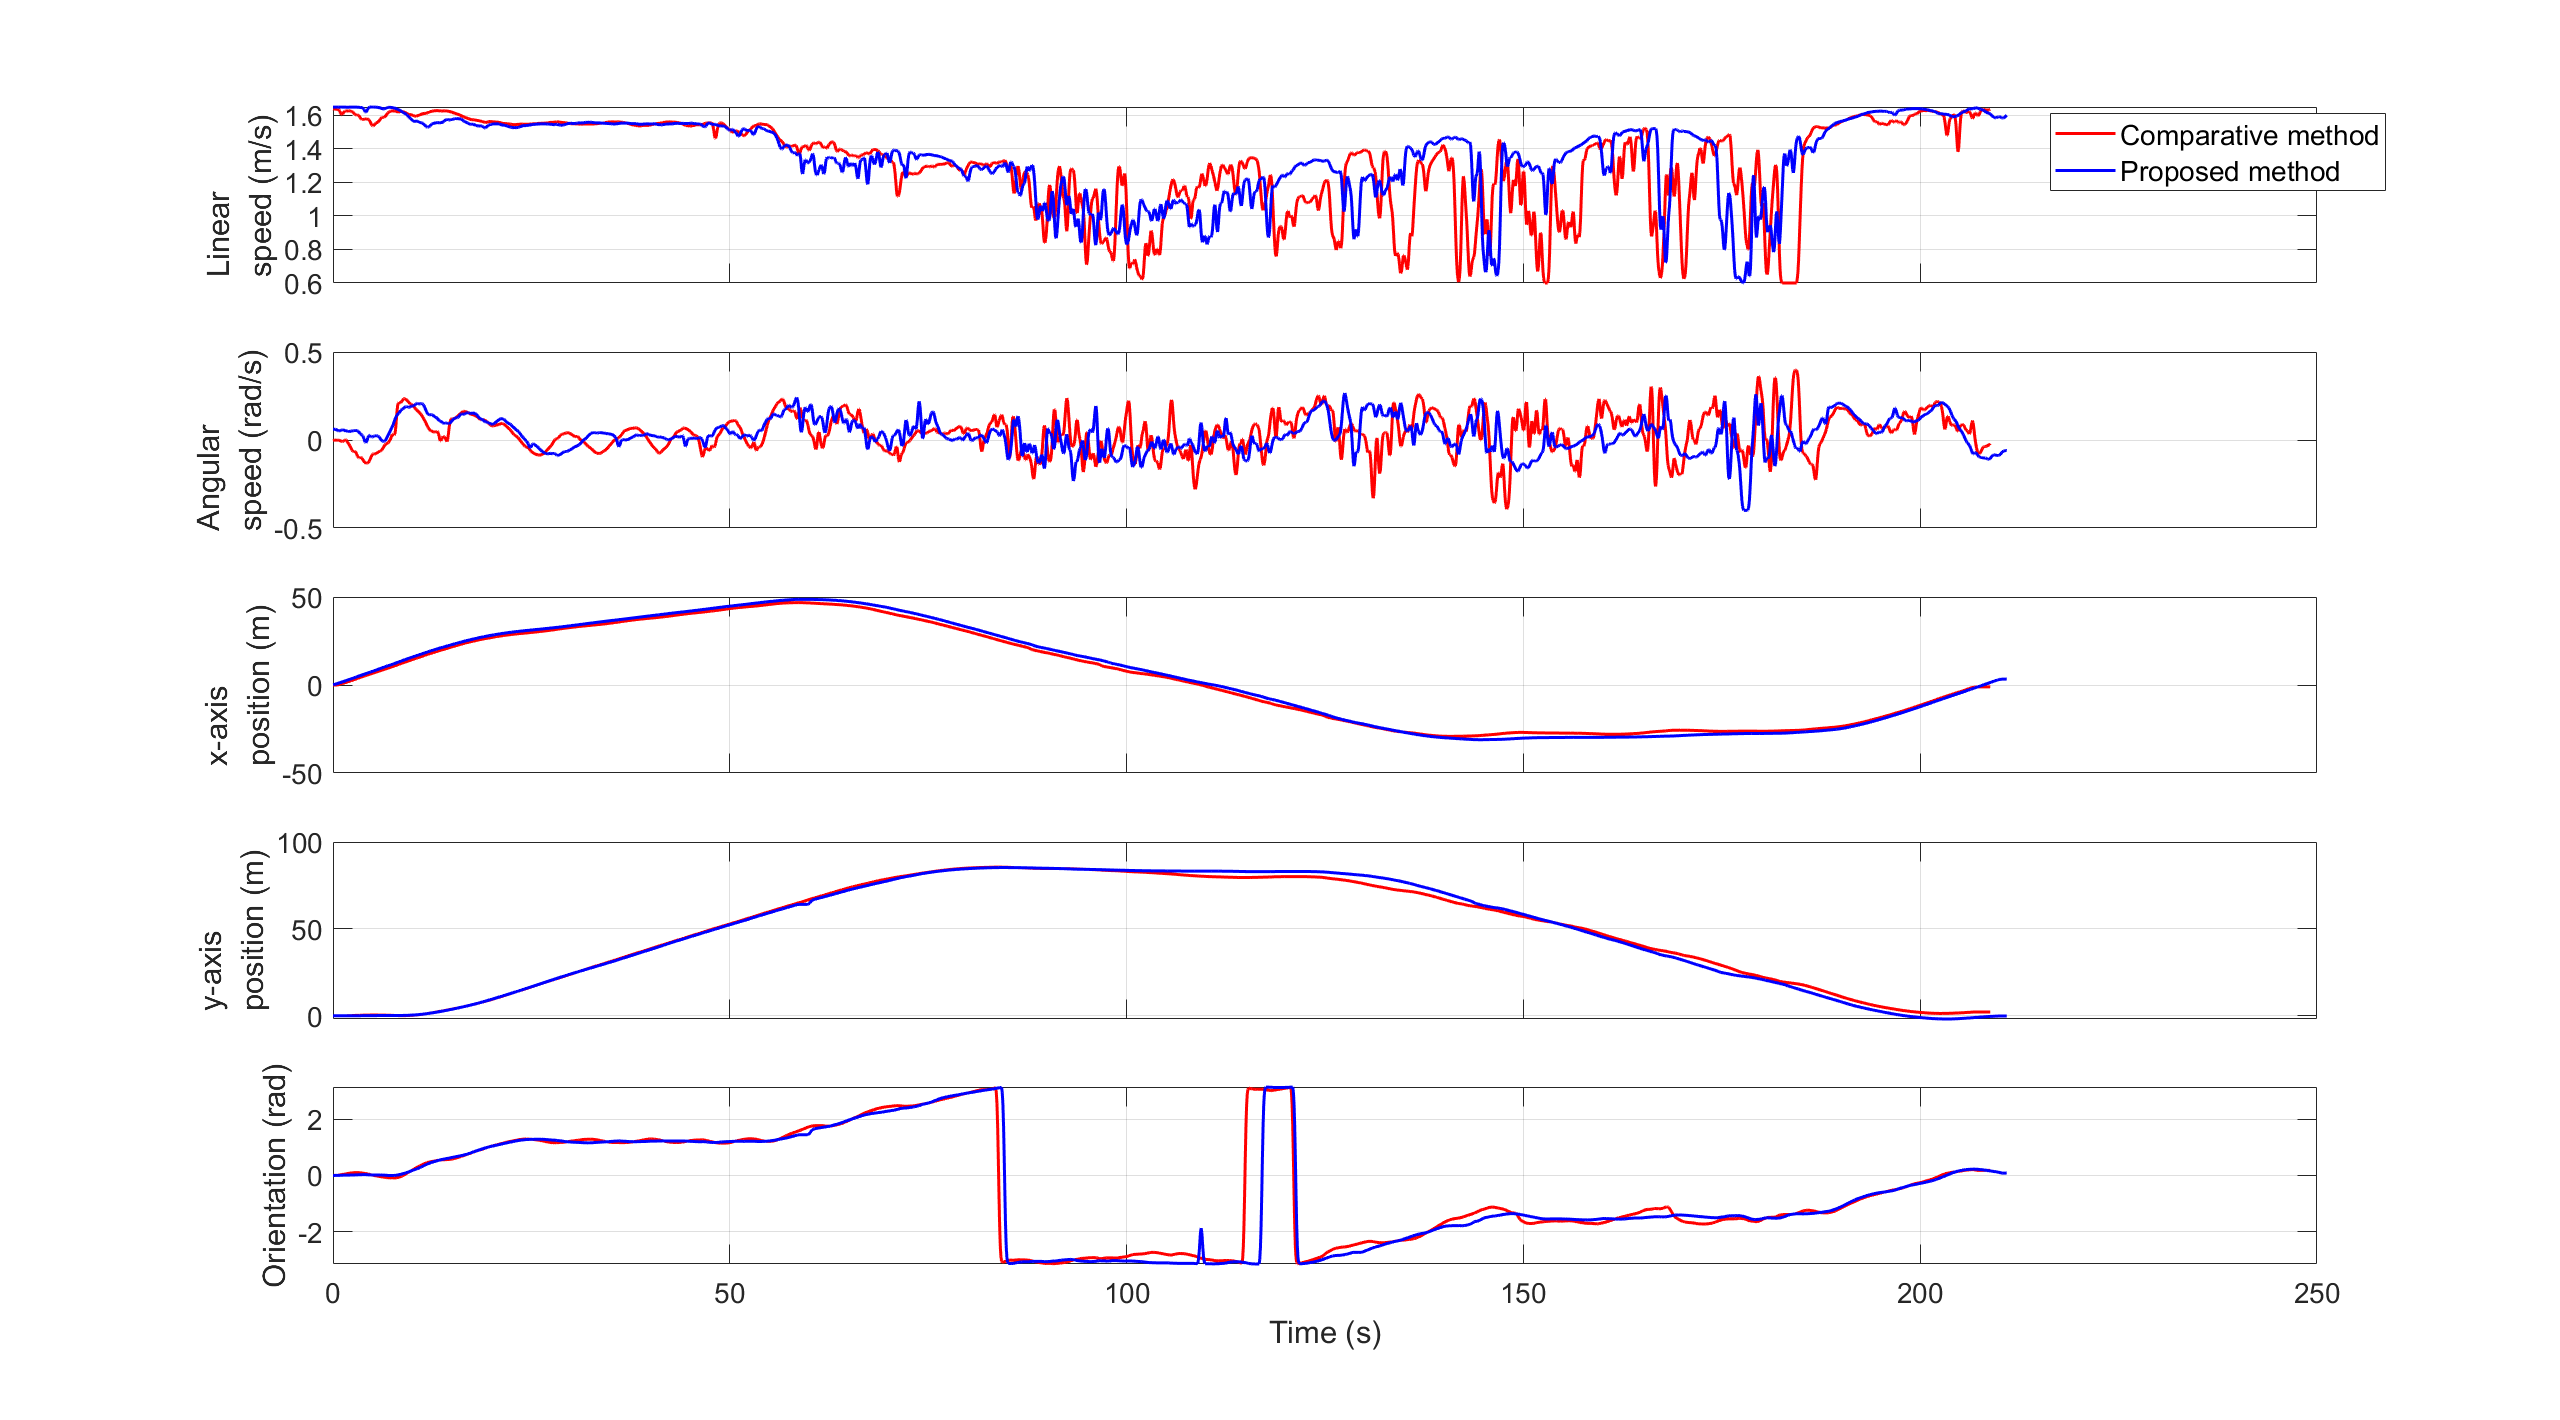Click the 100 tick on y-axis position plot

[299, 844]
